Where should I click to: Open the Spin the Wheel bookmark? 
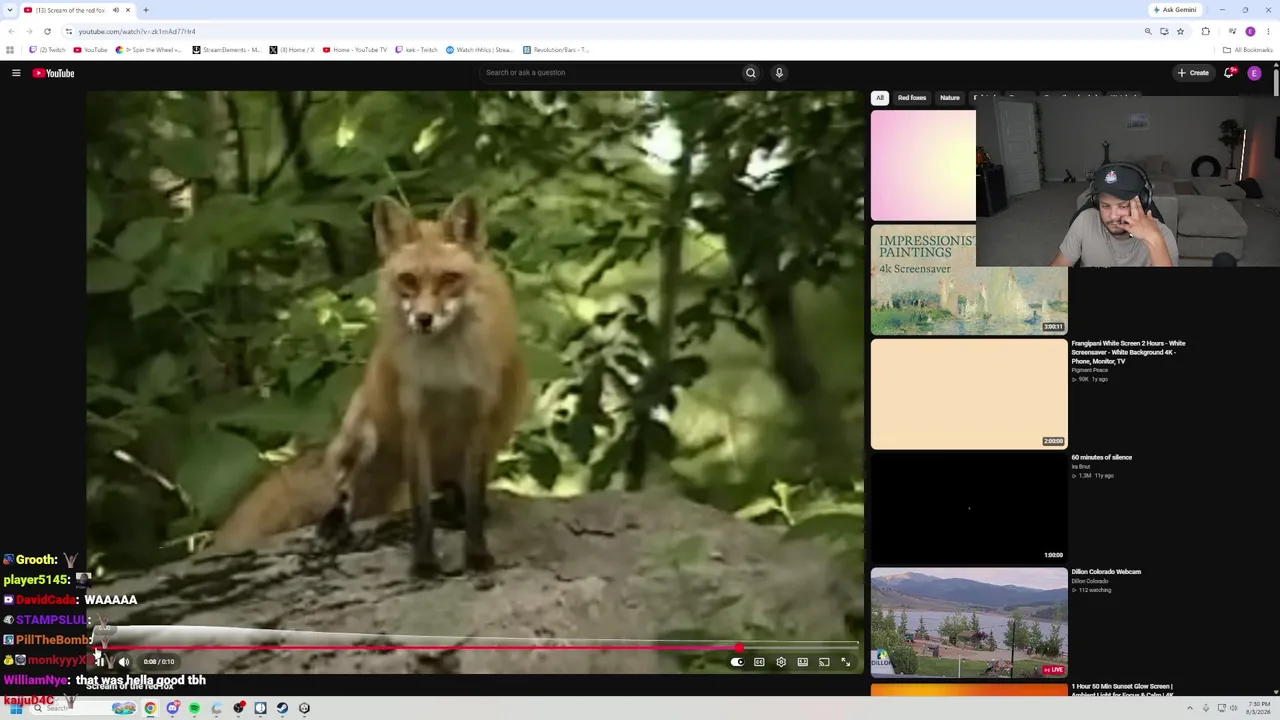click(x=149, y=50)
